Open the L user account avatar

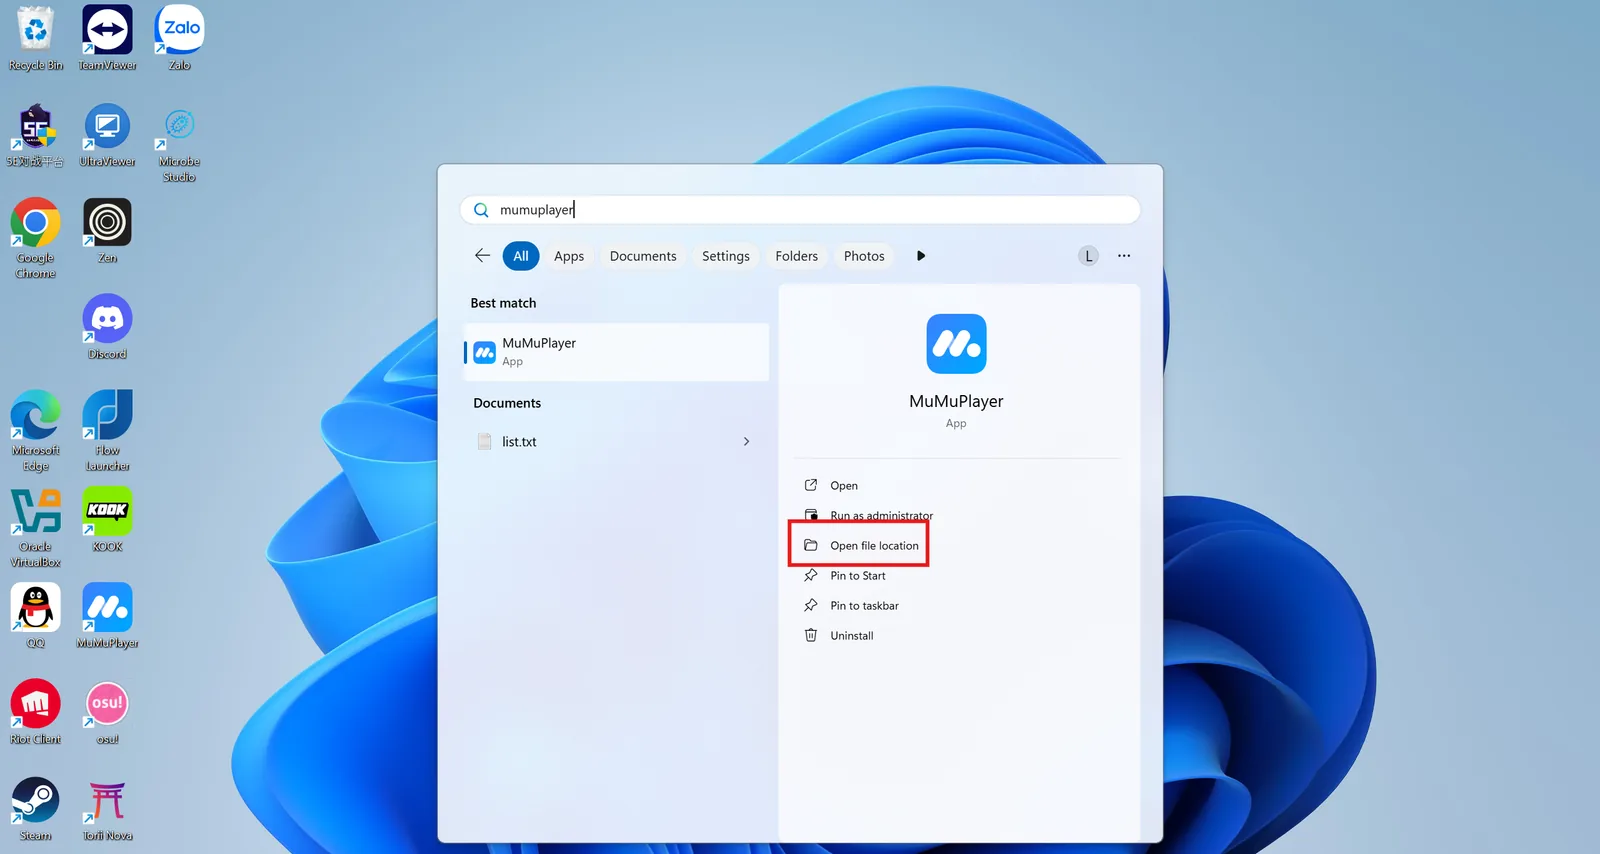[1089, 256]
